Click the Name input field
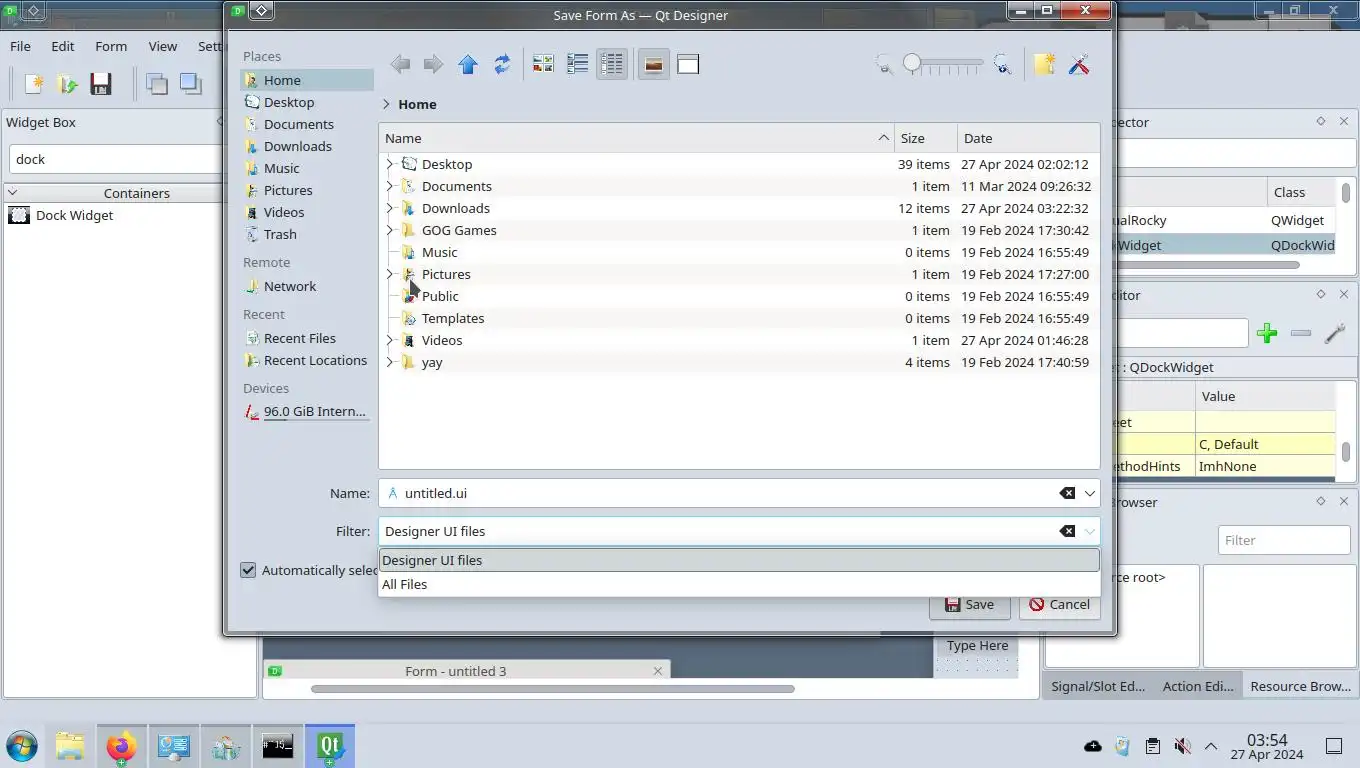The width and height of the screenshot is (1360, 768). tap(739, 493)
